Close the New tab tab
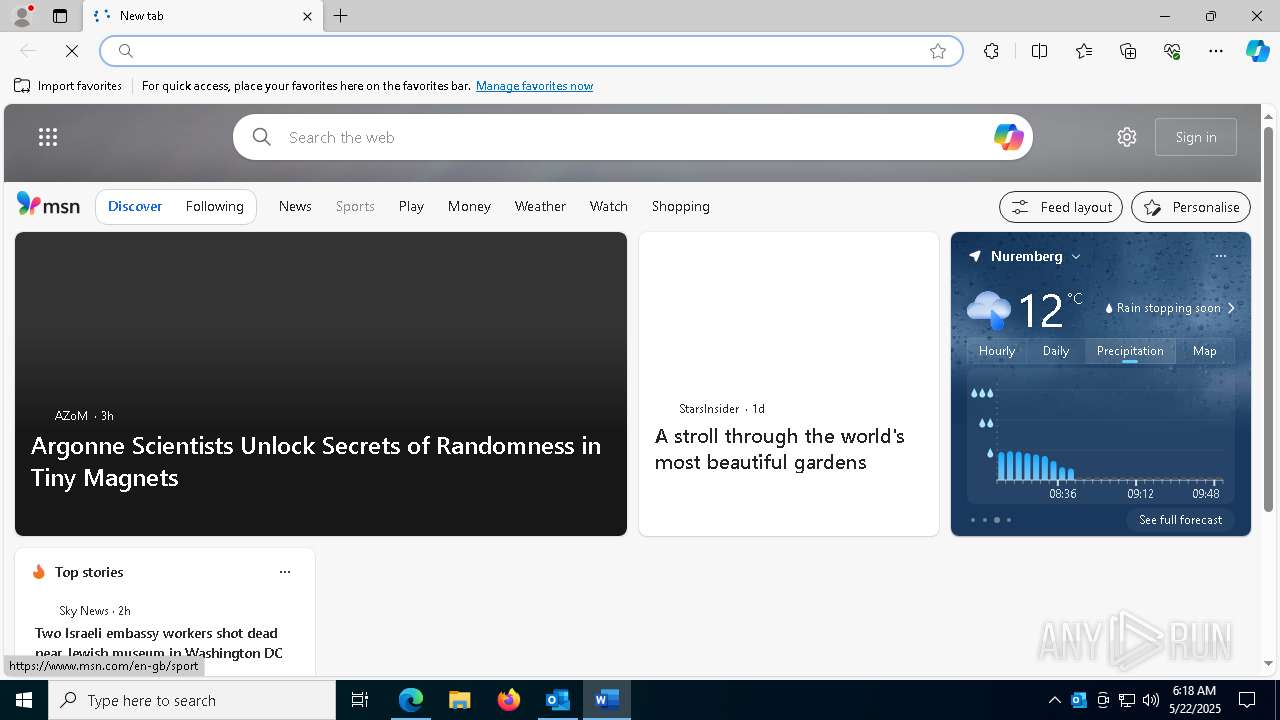This screenshot has width=1280, height=720. 307,16
